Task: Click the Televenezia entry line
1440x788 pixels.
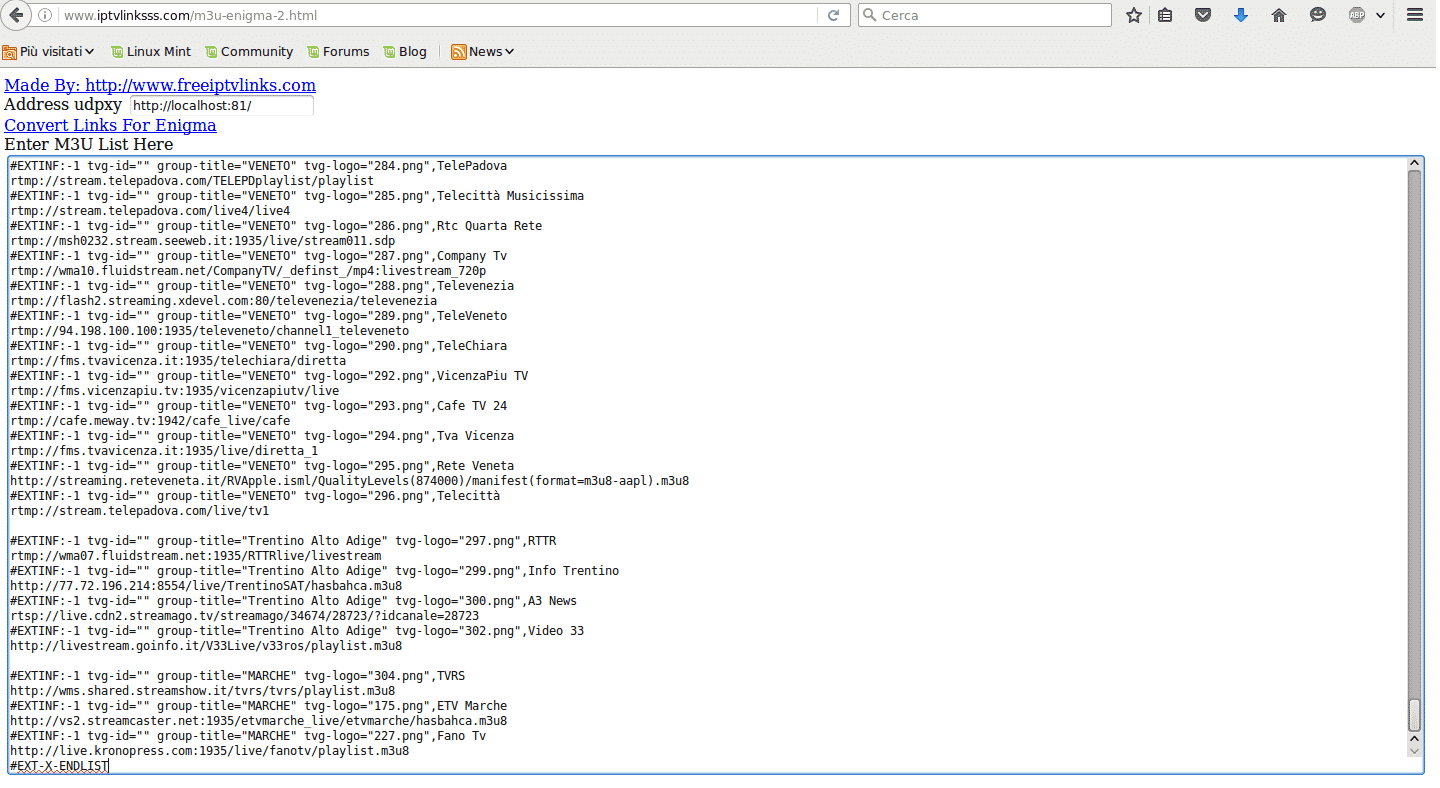Action: click(262, 286)
